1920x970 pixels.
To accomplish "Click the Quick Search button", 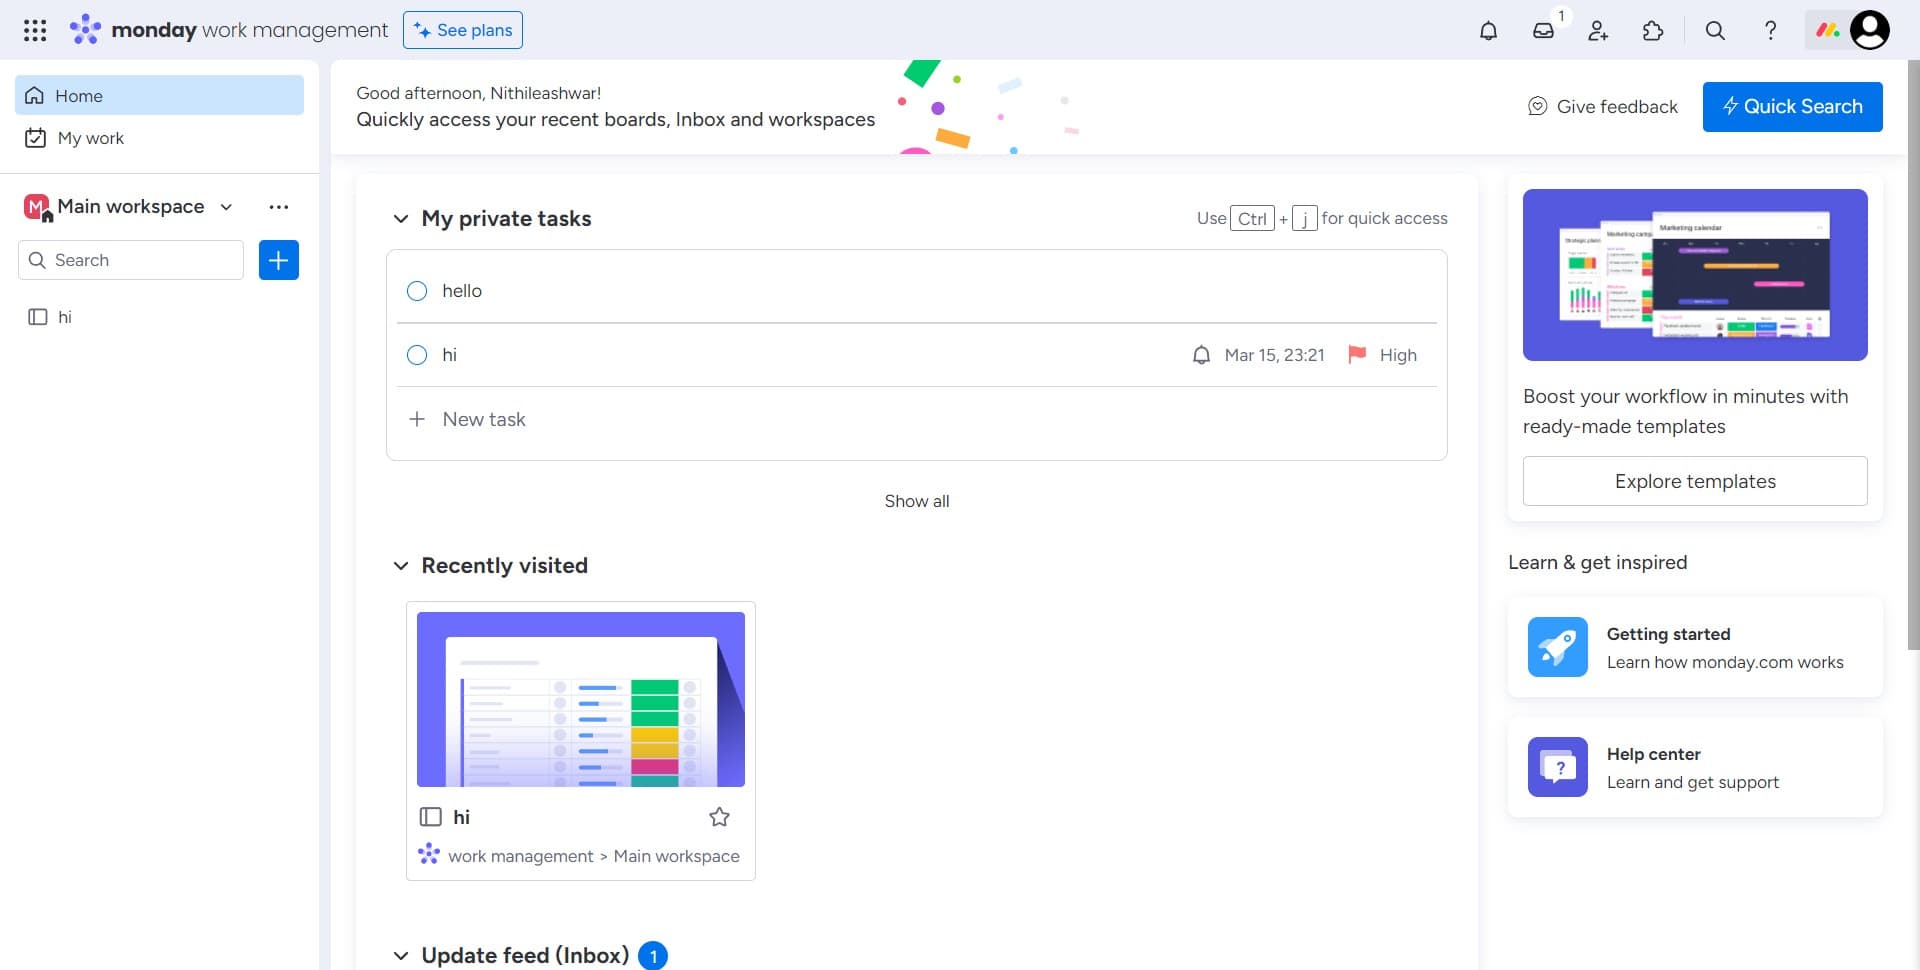I will coord(1792,106).
